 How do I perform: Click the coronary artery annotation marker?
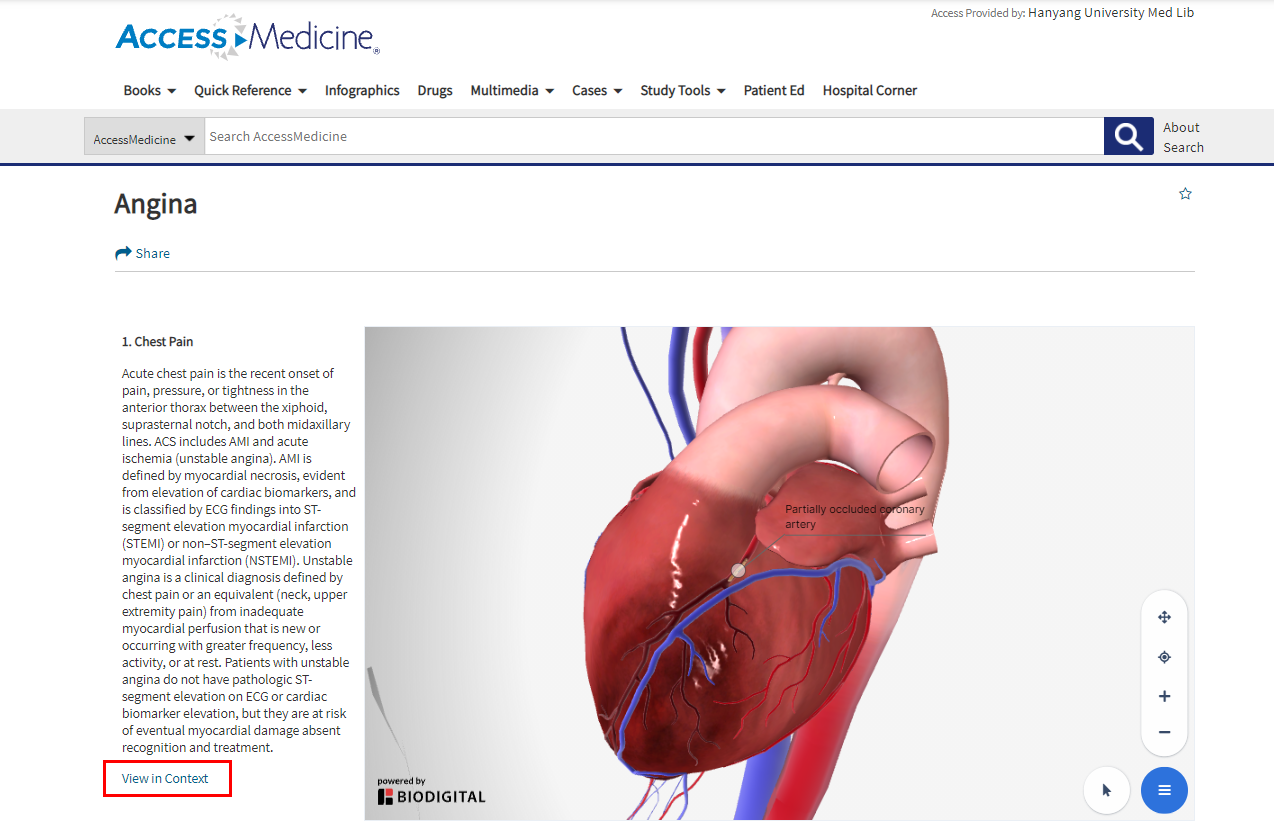739,570
